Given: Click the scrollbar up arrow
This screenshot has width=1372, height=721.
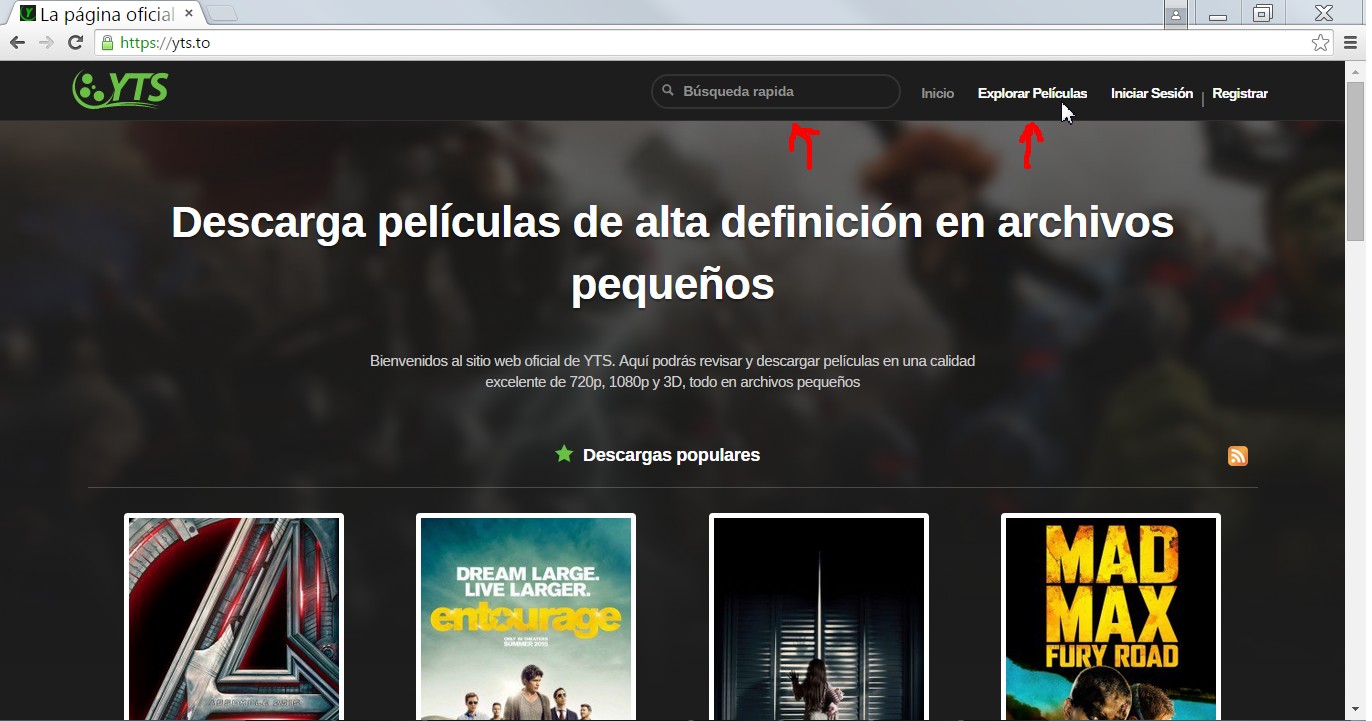Looking at the screenshot, I should pos(1355,71).
